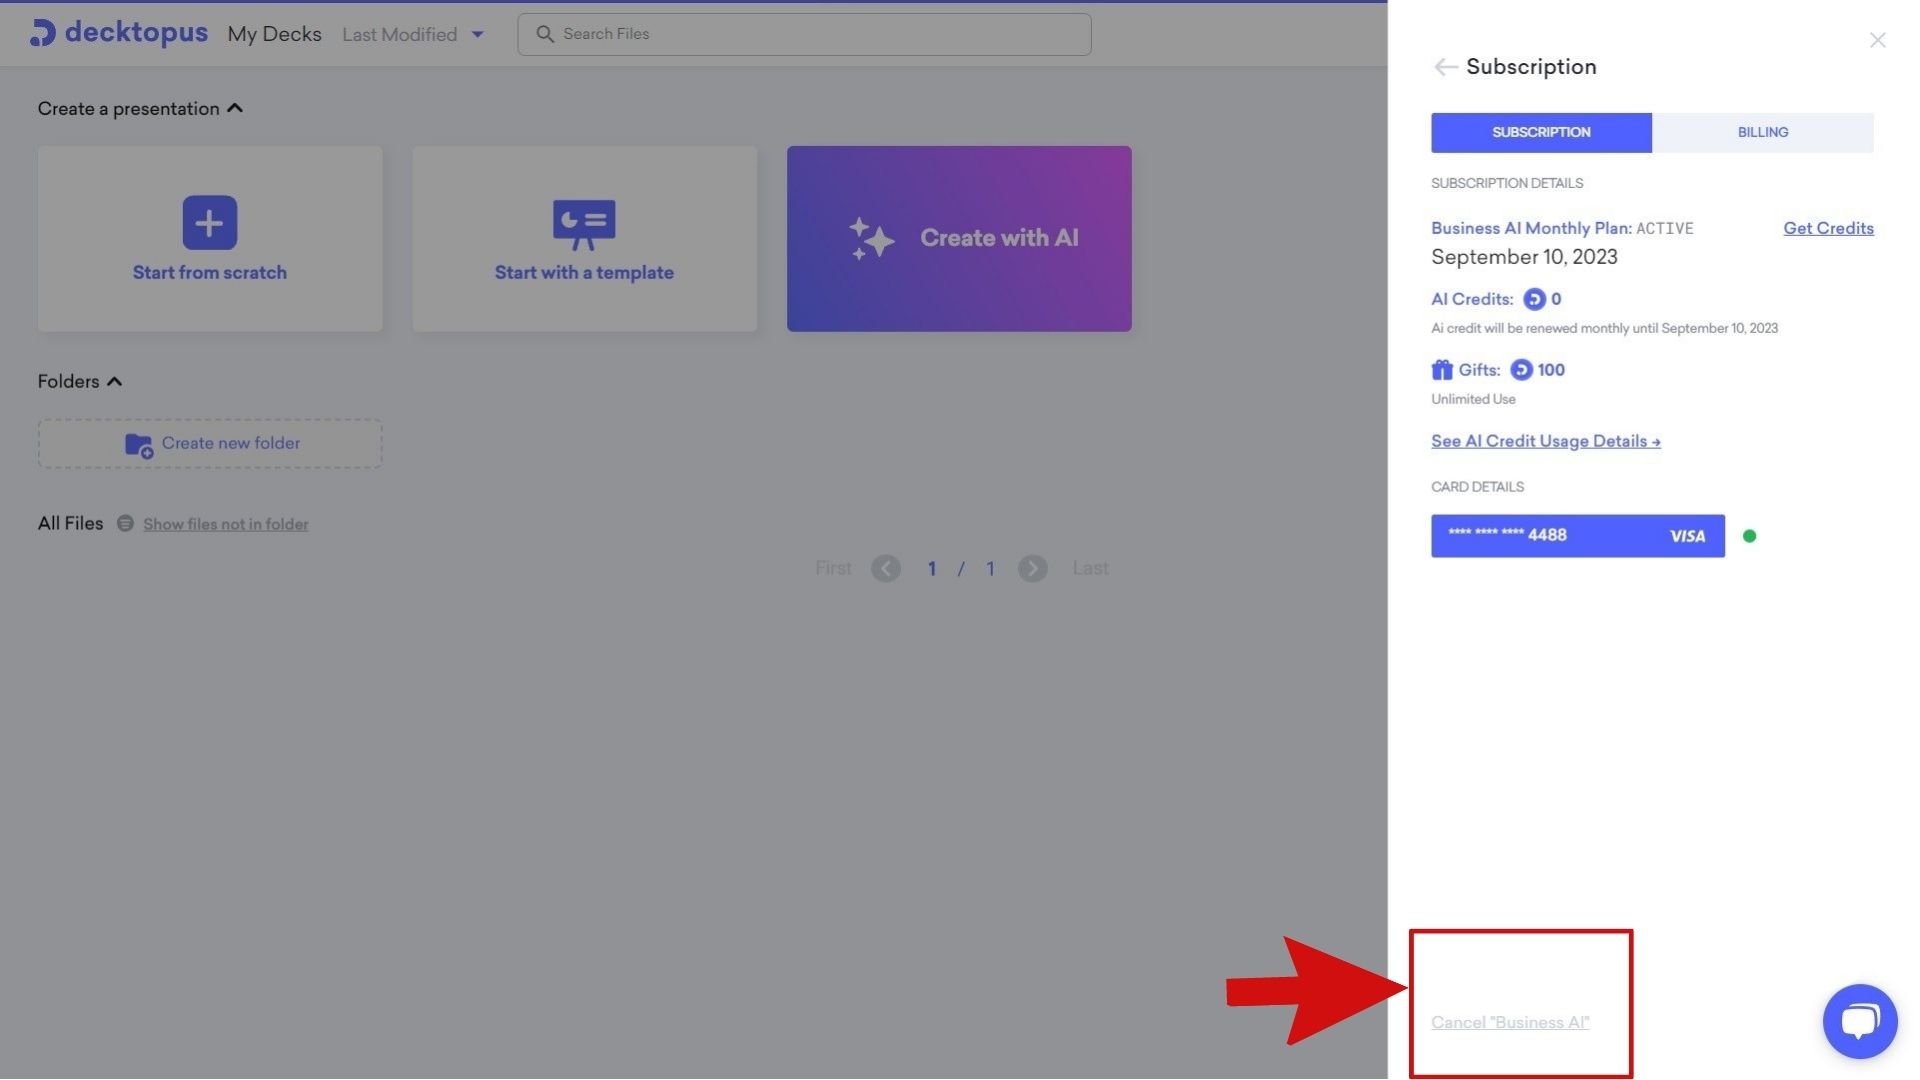Click into the Search Files field
Image resolution: width=1920 pixels, height=1080 pixels.
point(804,34)
